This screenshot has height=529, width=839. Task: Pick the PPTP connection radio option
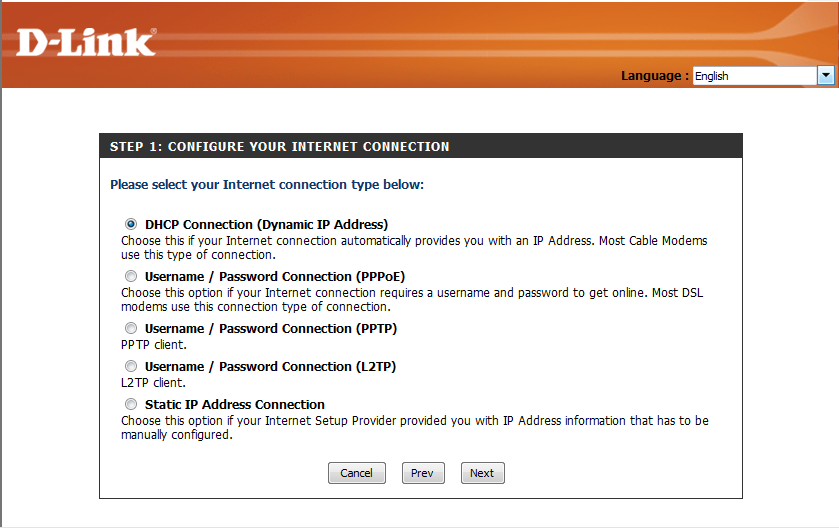131,328
